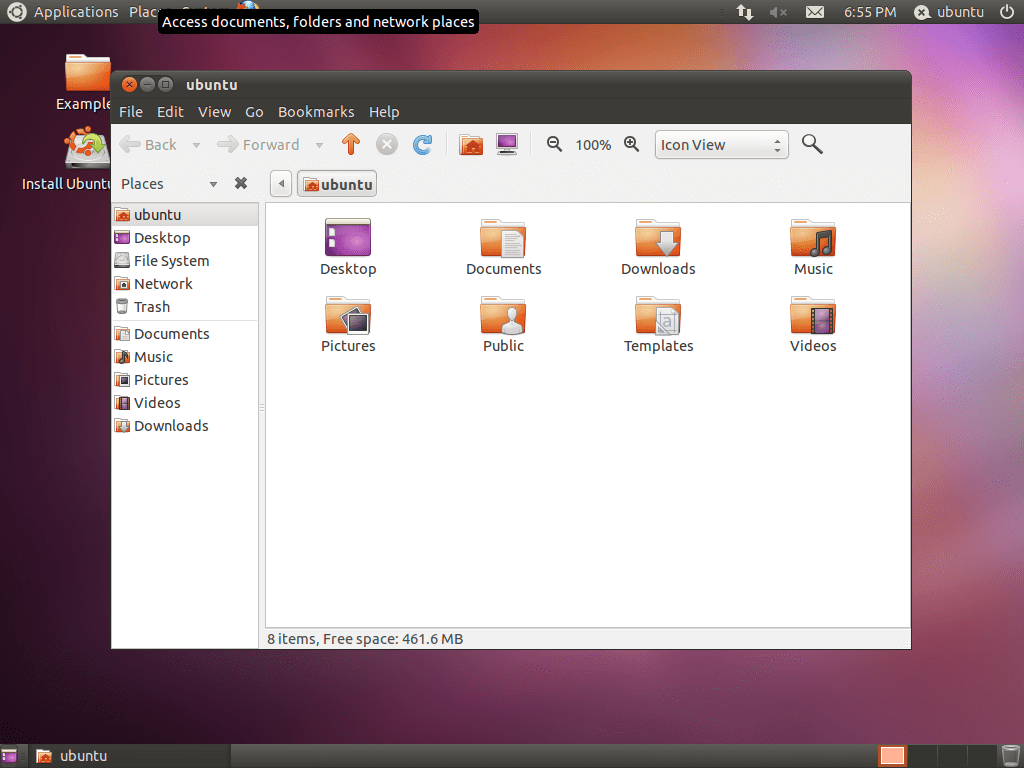Image resolution: width=1024 pixels, height=768 pixels.
Task: Zoom in with magnifier plus
Action: [632, 144]
